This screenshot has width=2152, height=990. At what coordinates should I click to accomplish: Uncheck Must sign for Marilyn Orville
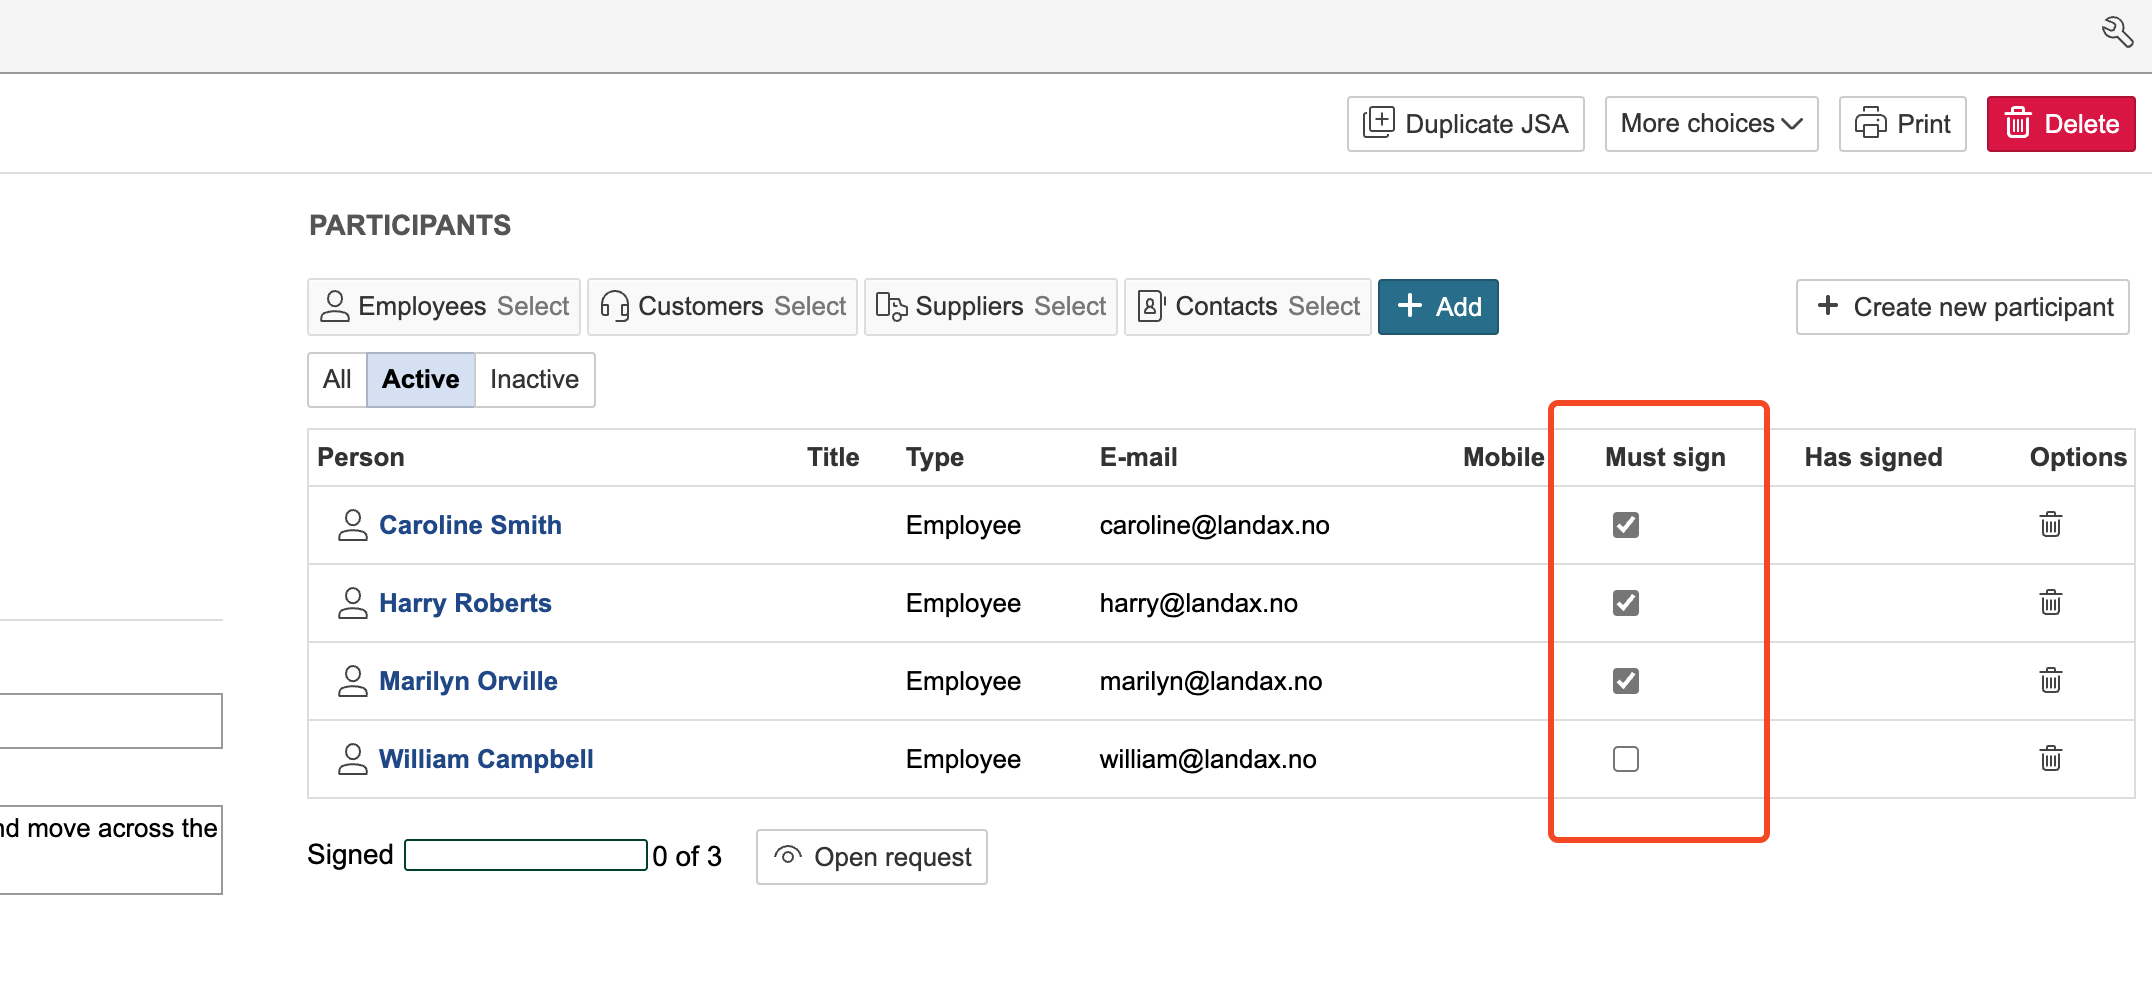1625,681
